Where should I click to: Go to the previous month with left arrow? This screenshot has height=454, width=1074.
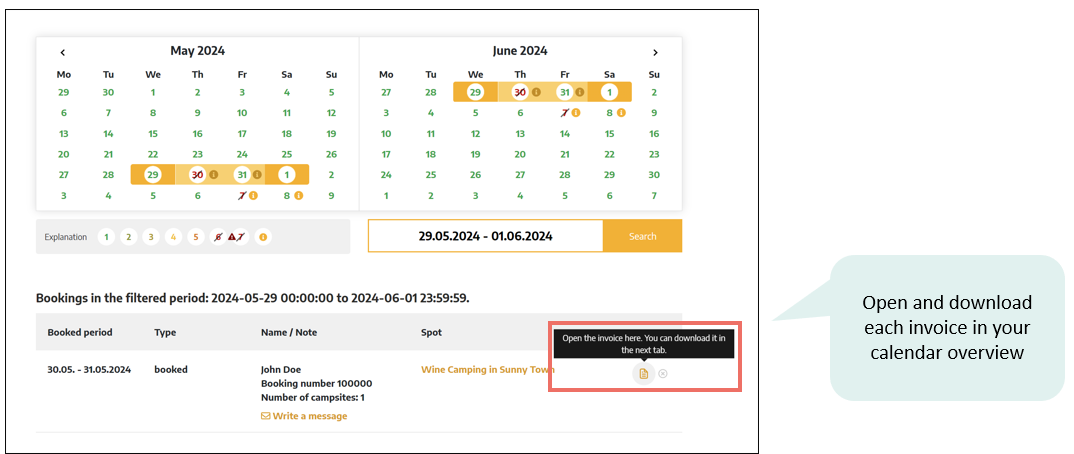tap(62, 52)
